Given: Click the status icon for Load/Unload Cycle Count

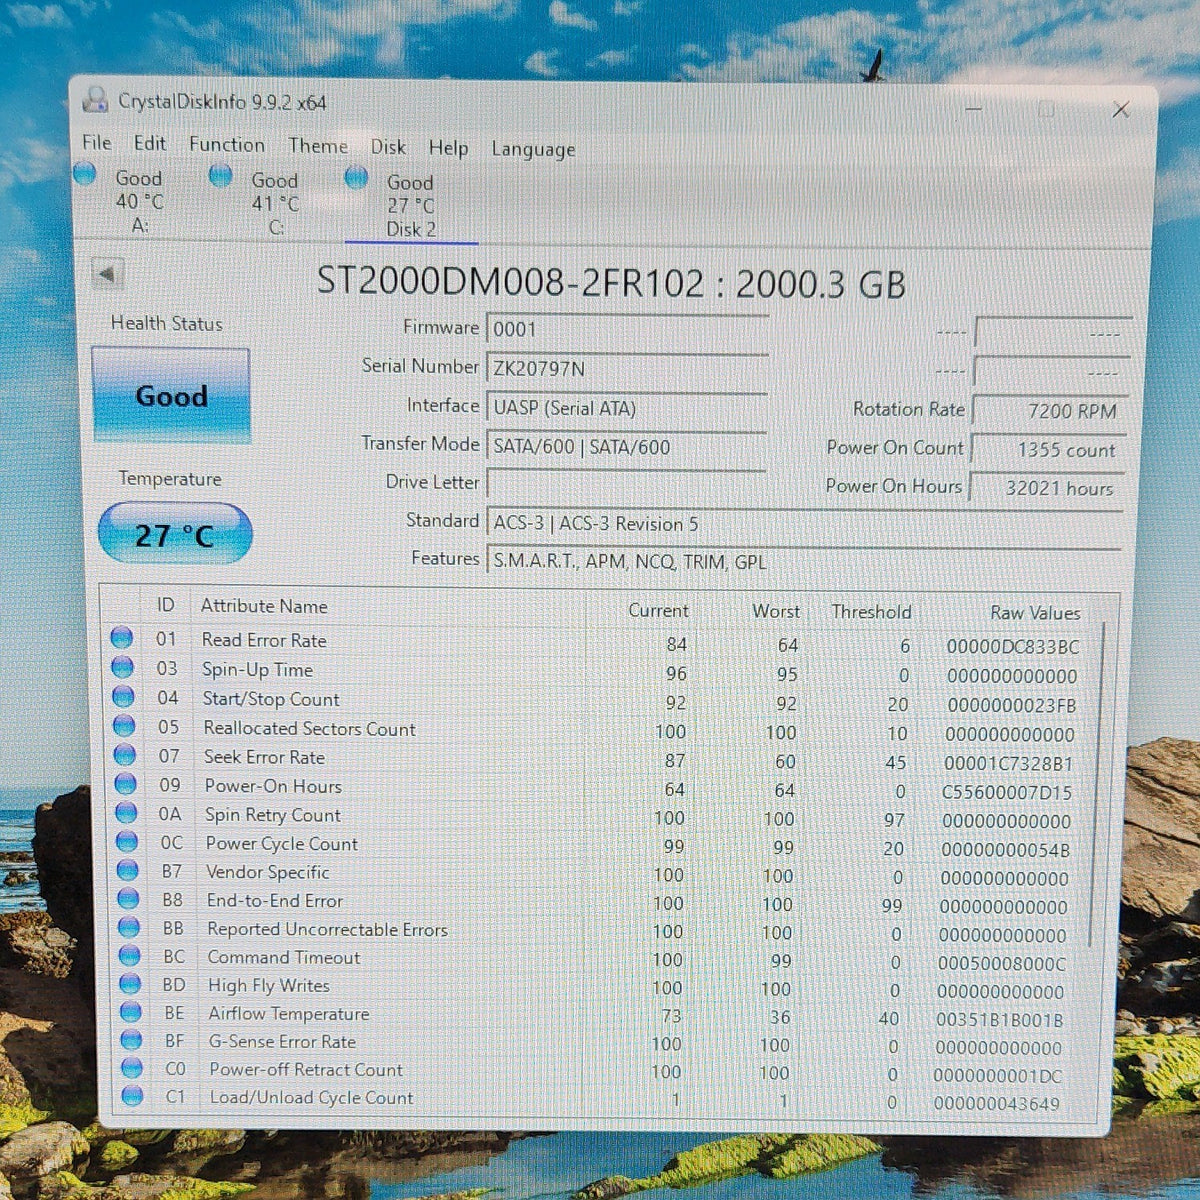Looking at the screenshot, I should coord(132,1096).
